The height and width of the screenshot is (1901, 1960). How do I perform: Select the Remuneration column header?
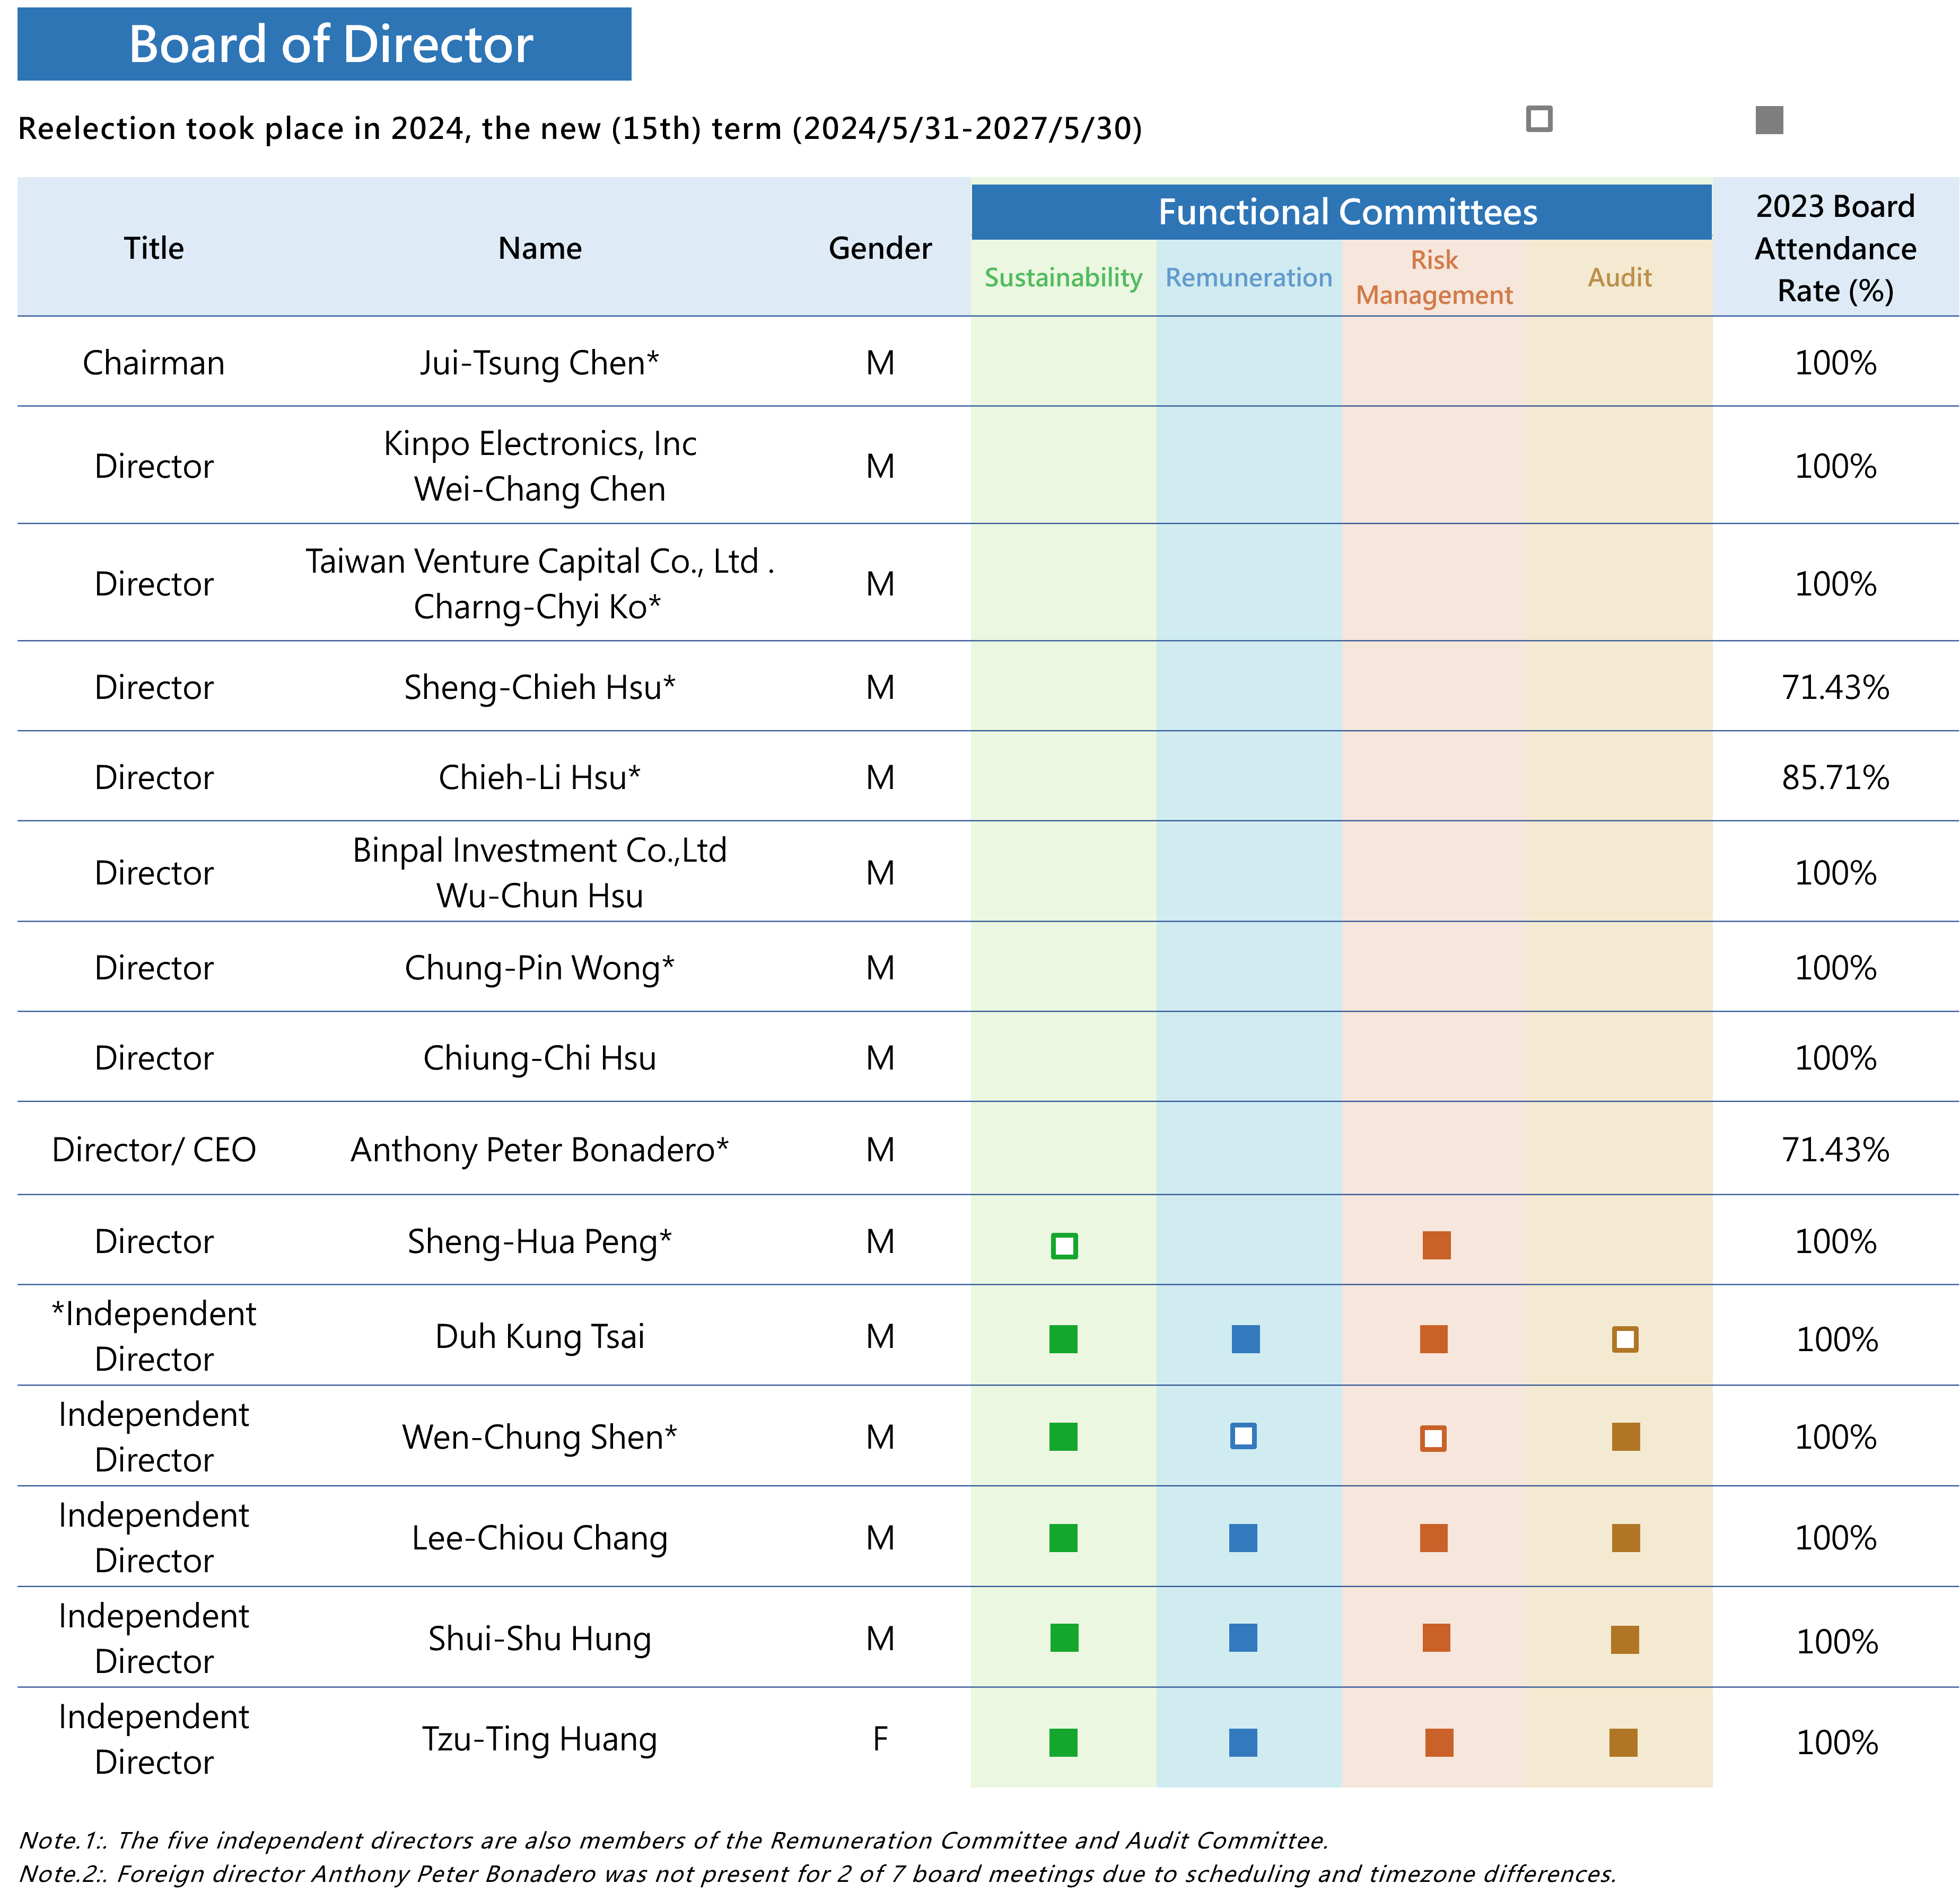(1248, 278)
